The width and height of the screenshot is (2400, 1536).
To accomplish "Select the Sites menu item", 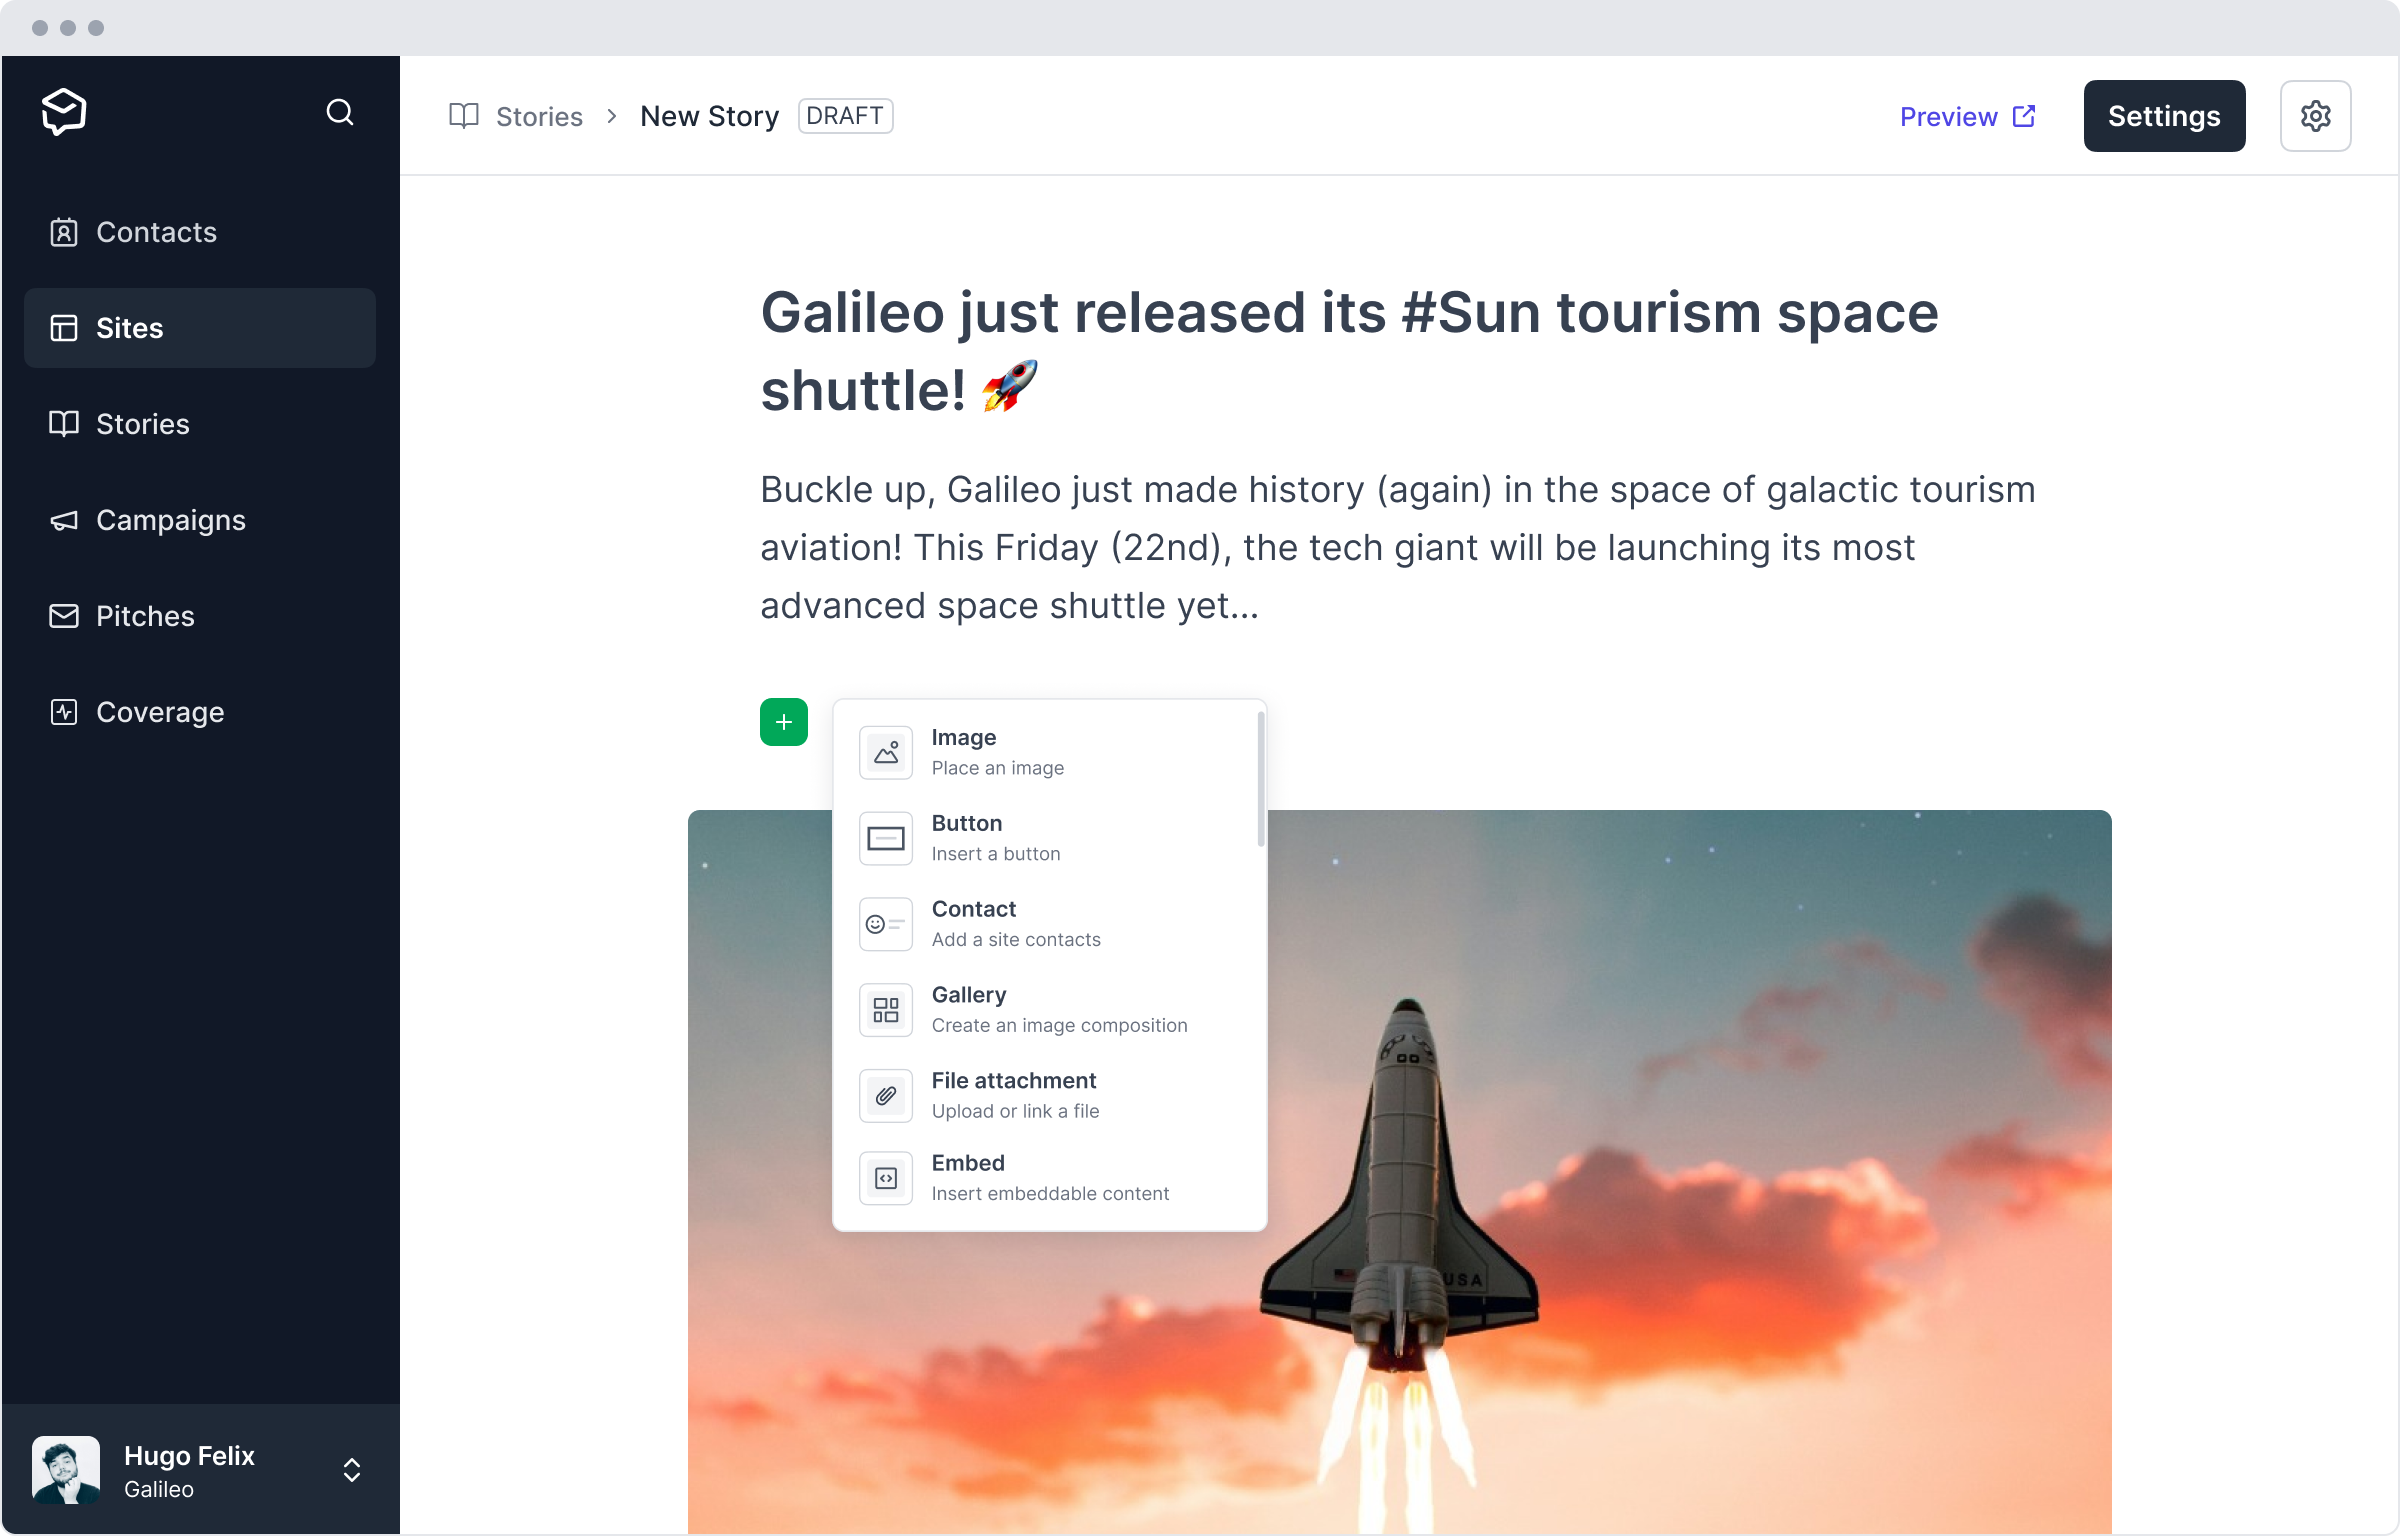I will point(199,325).
